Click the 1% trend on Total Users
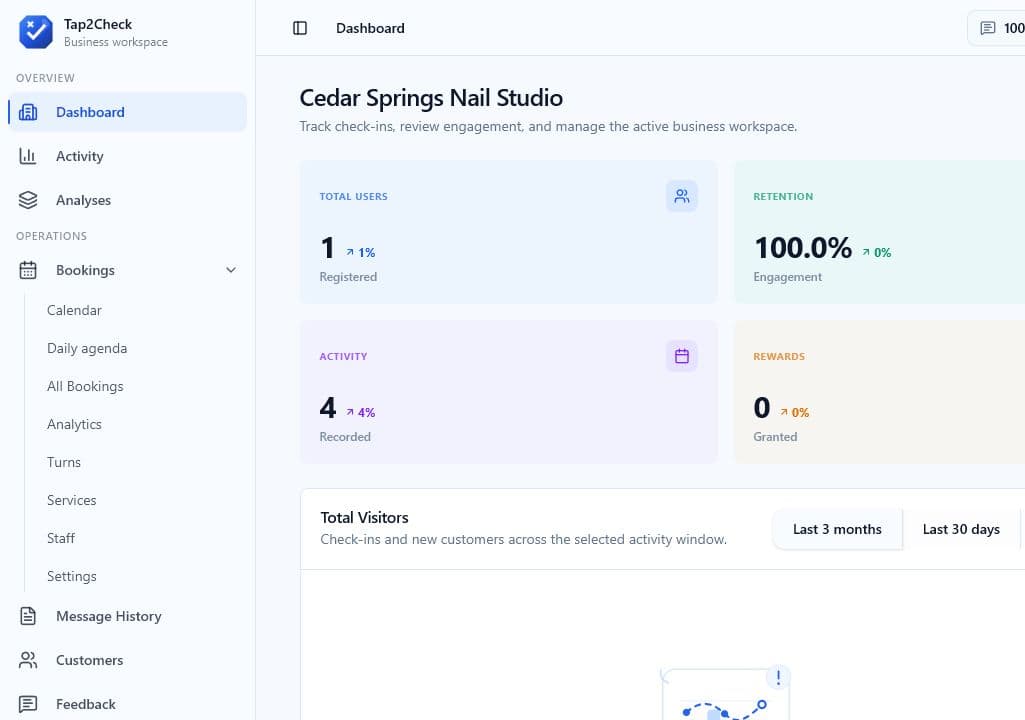Viewport: 1025px width, 720px height. click(361, 252)
